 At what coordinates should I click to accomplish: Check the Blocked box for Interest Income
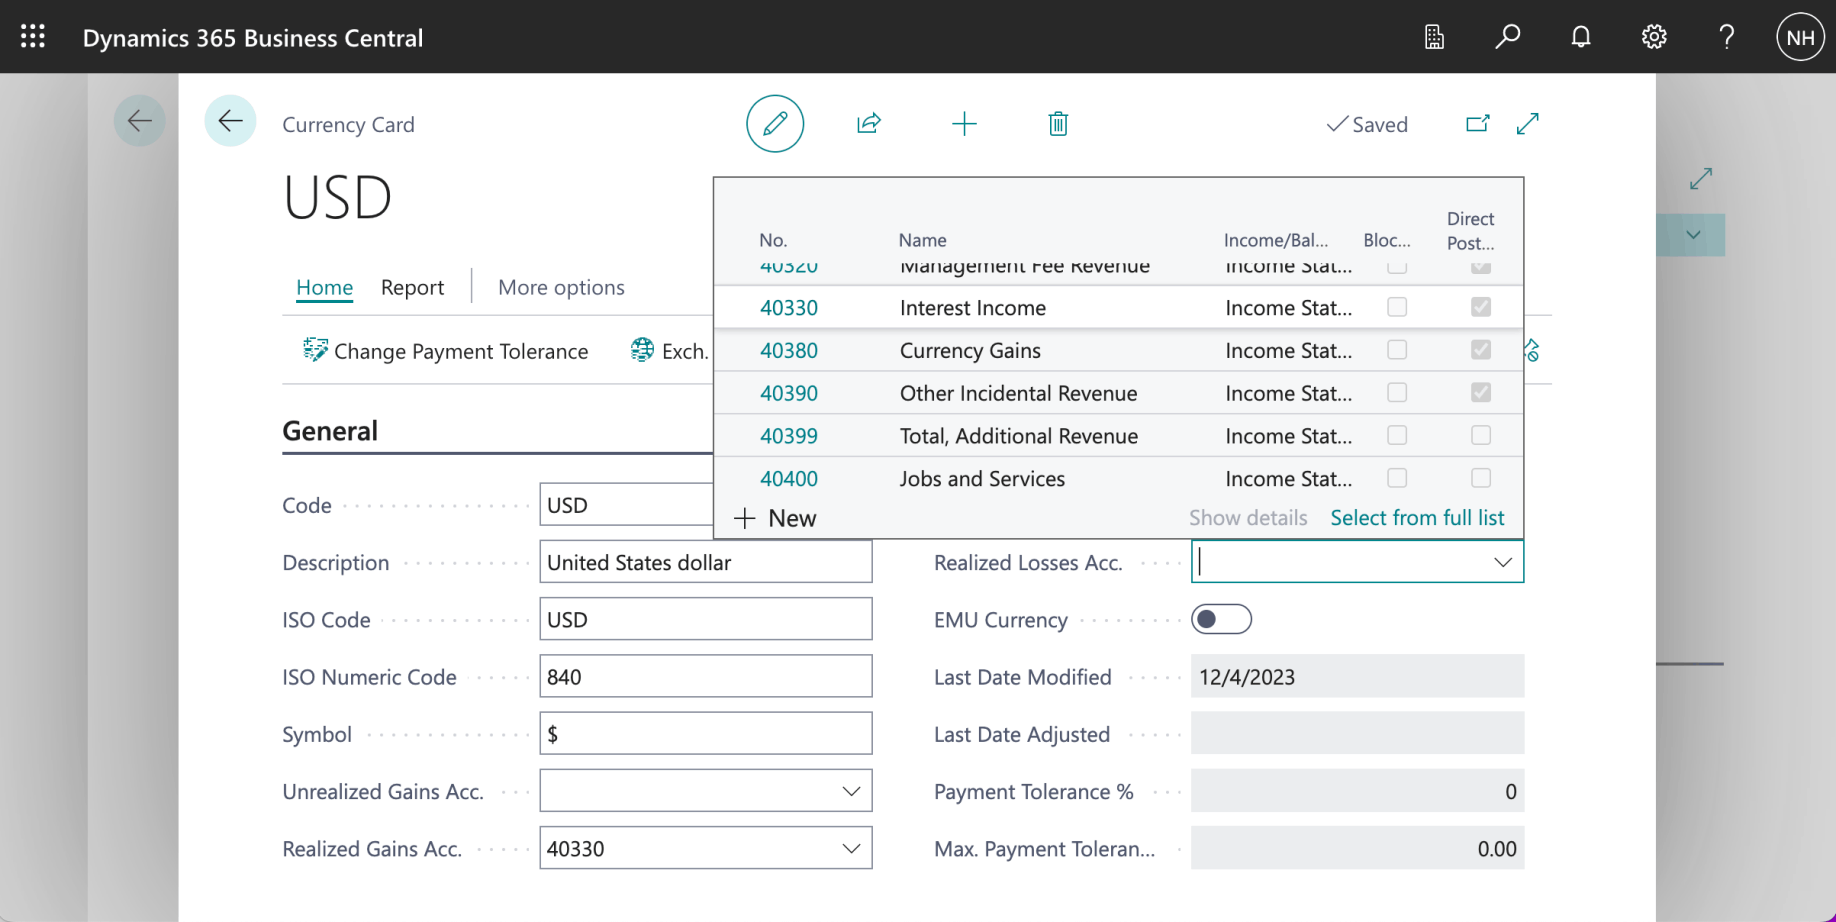[x=1397, y=307]
